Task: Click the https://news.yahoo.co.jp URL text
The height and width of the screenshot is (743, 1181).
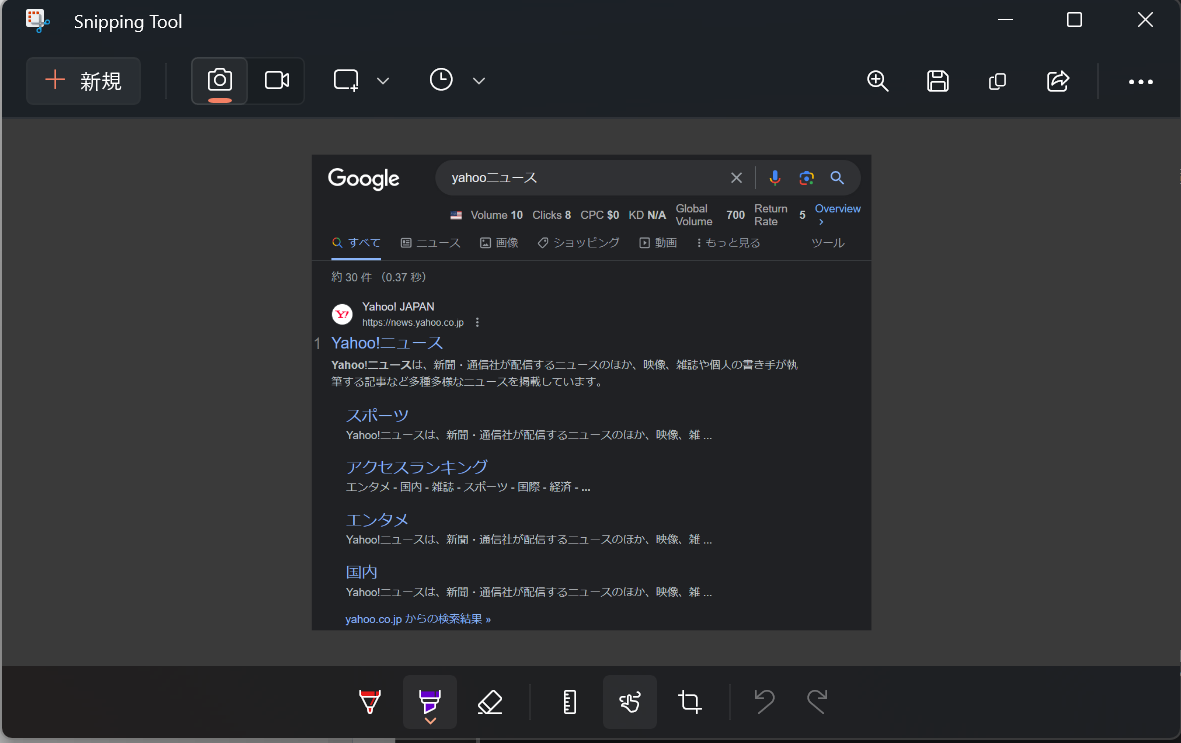Action: [x=413, y=323]
